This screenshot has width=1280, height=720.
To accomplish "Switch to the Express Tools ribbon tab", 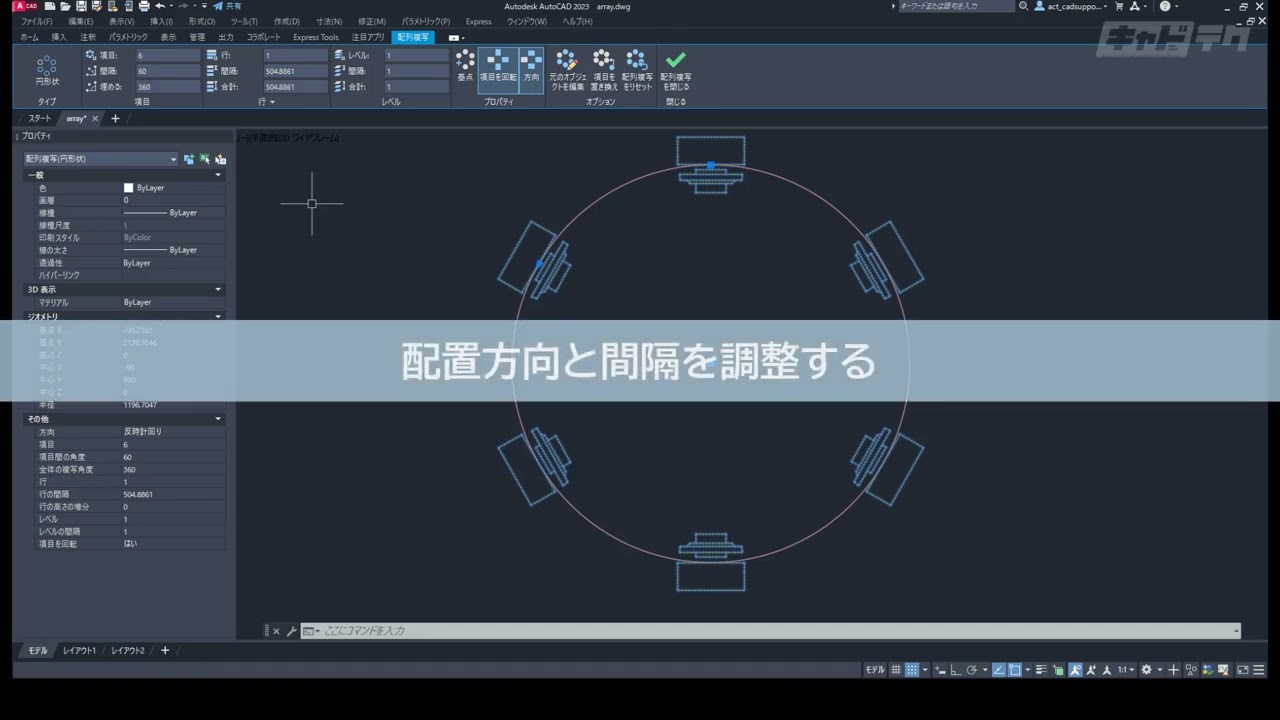I will (315, 37).
